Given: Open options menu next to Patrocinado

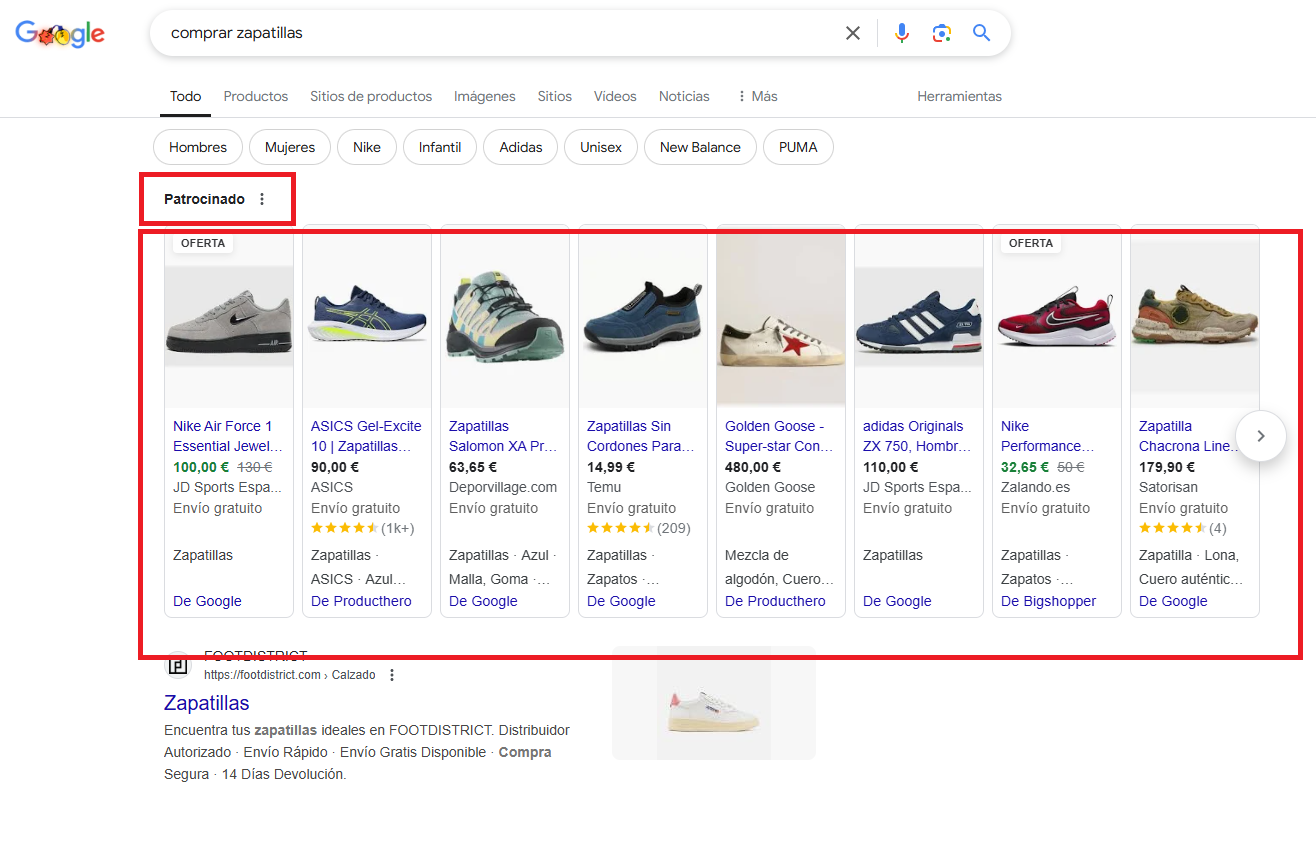Looking at the screenshot, I should tap(262, 199).
